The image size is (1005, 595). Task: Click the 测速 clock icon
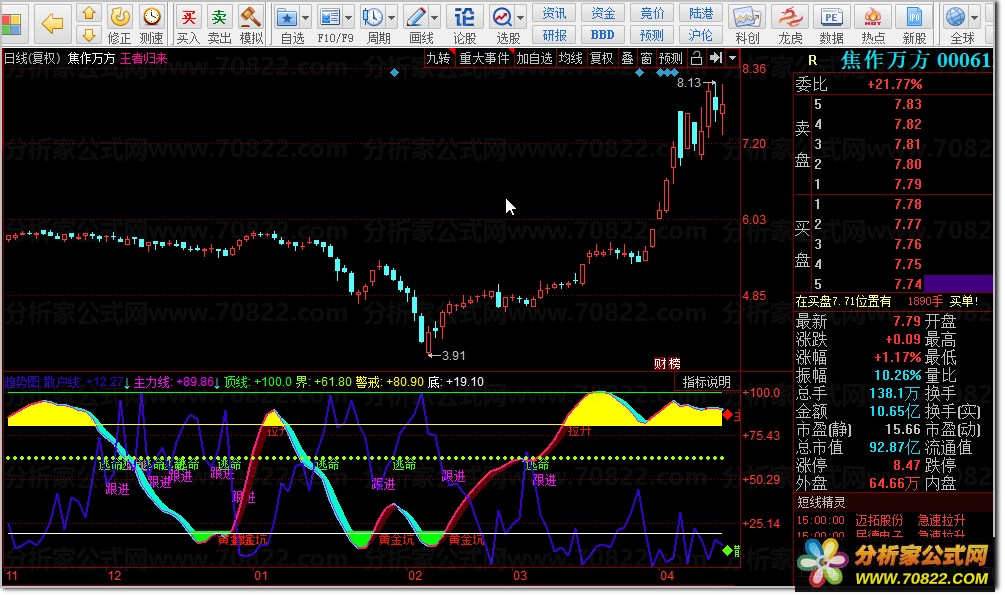[x=151, y=17]
